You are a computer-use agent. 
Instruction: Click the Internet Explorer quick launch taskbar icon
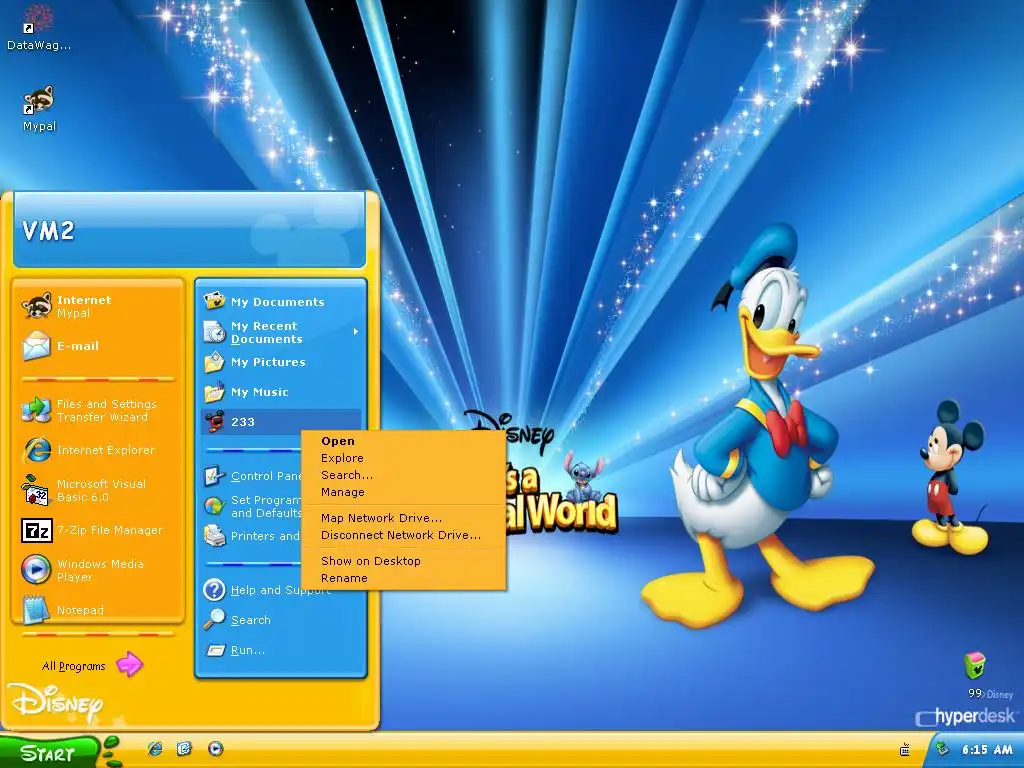tap(155, 749)
